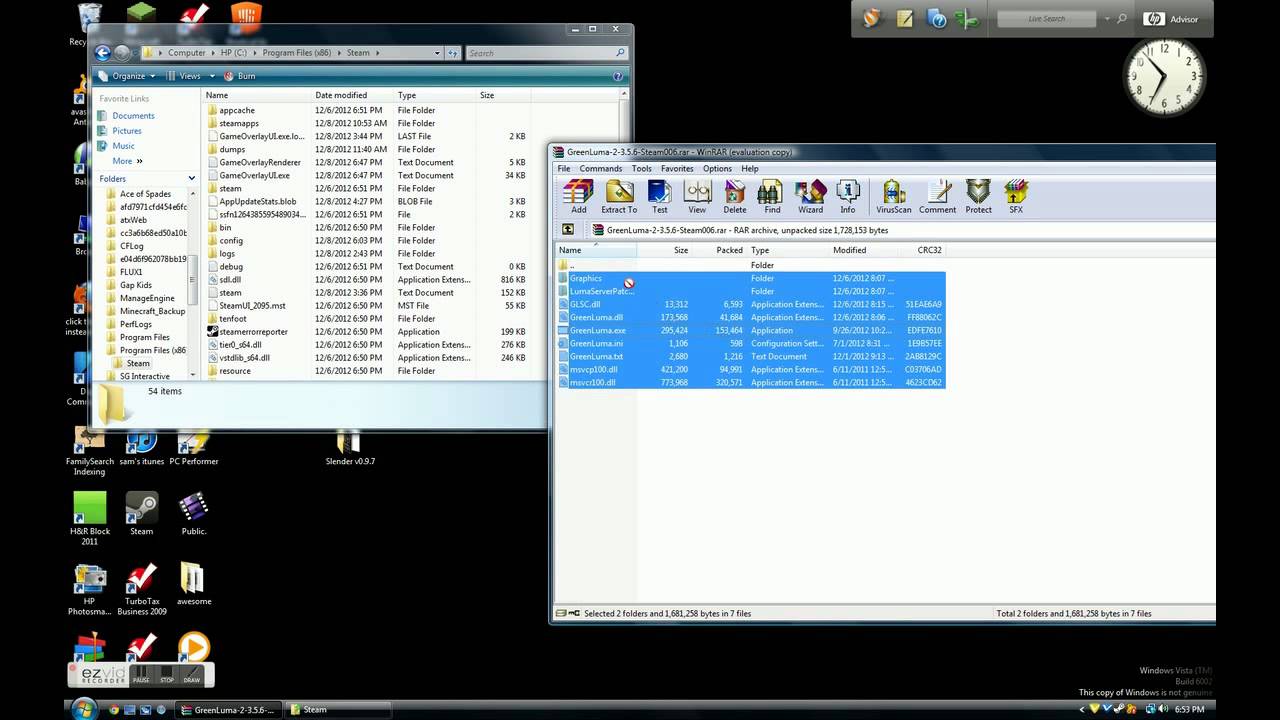This screenshot has height=720, width=1280.
Task: Click the Protect archive icon
Action: 978,196
